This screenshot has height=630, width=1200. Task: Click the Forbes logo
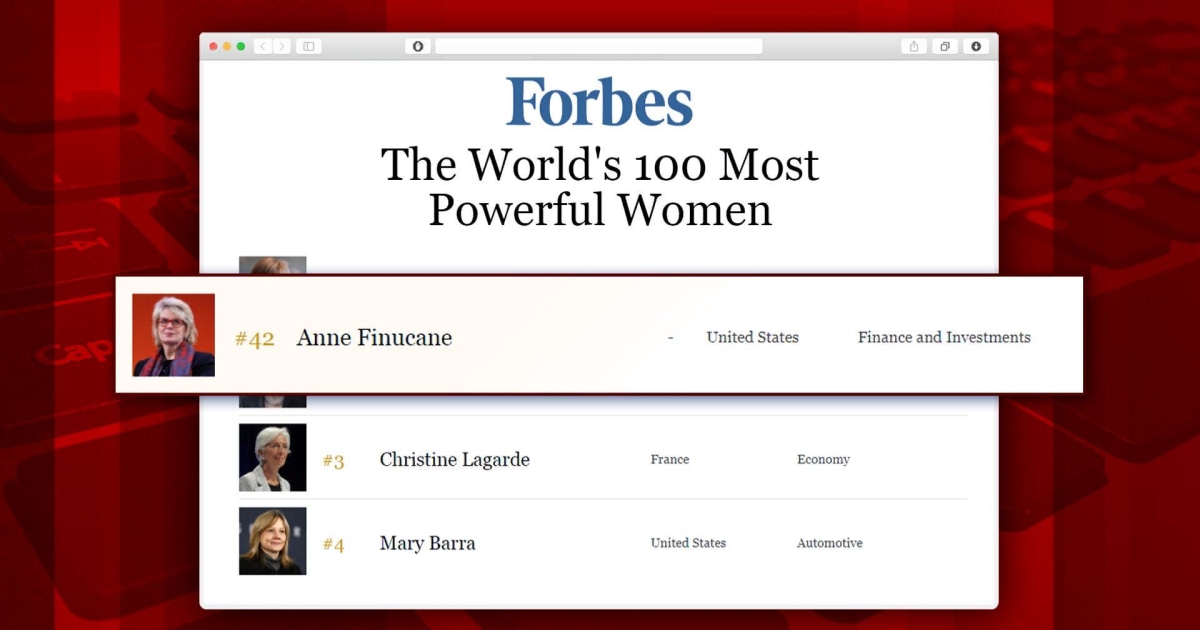pos(599,98)
